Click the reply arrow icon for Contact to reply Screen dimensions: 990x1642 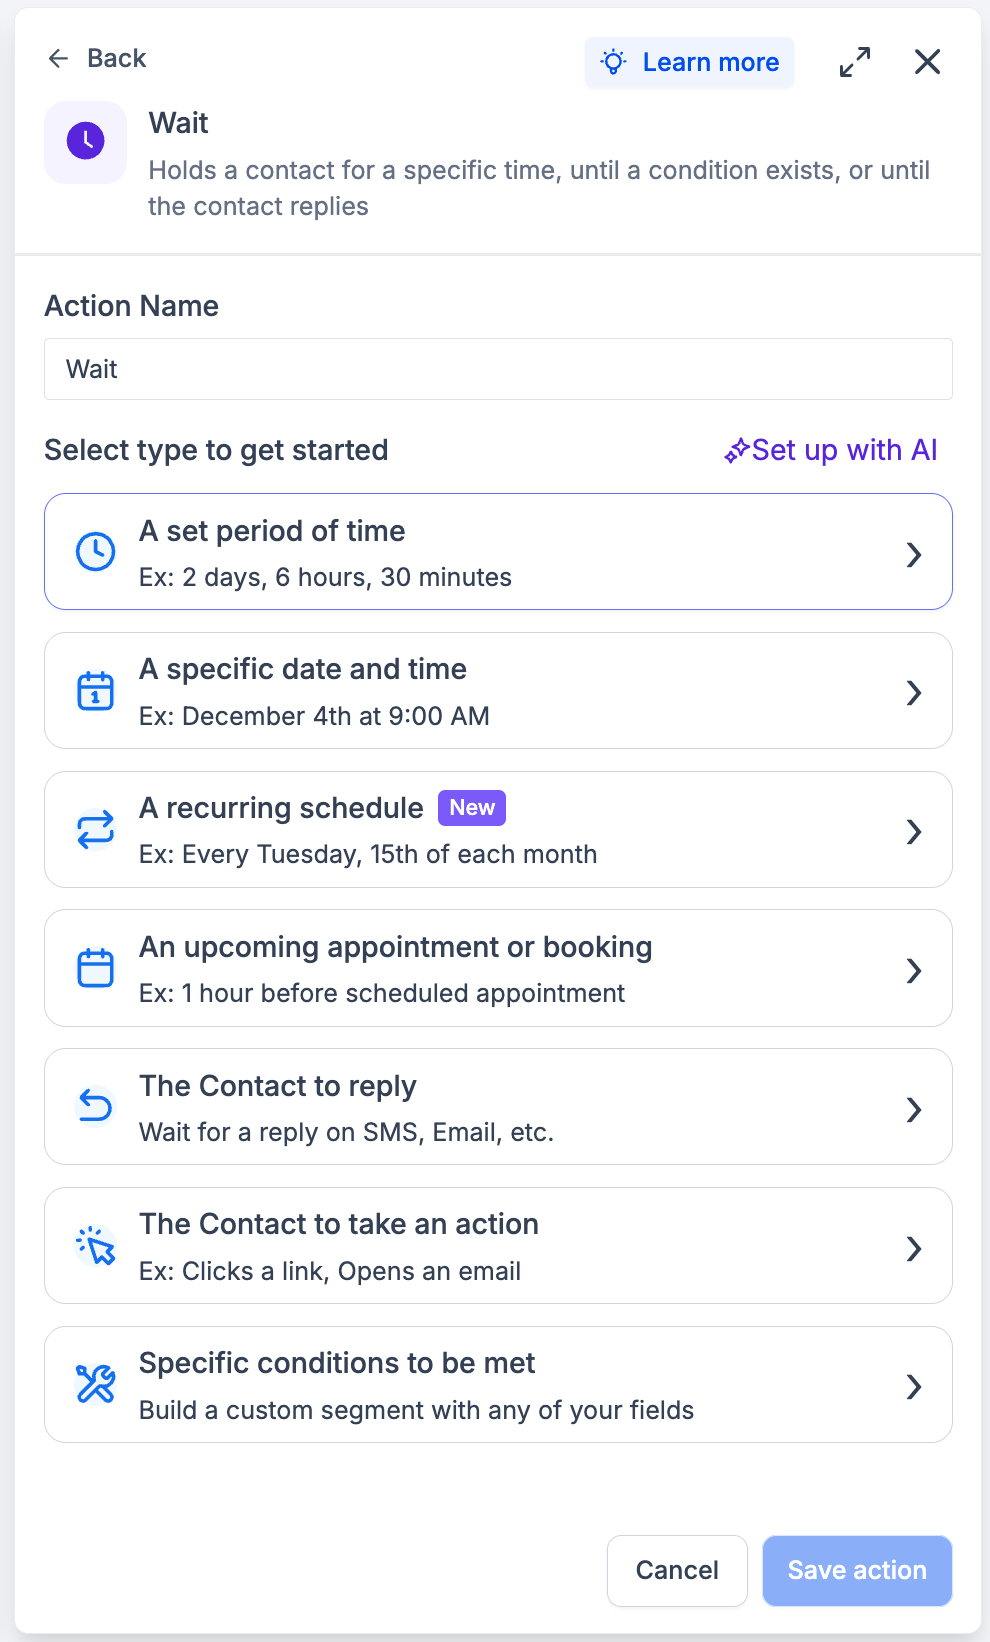click(x=96, y=1107)
